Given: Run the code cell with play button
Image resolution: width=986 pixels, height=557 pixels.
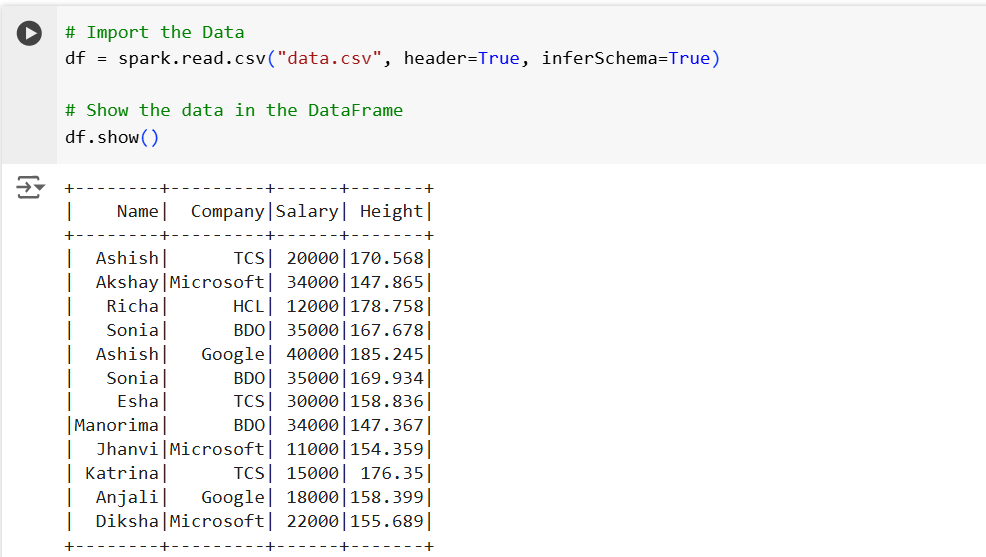Looking at the screenshot, I should 30,33.
